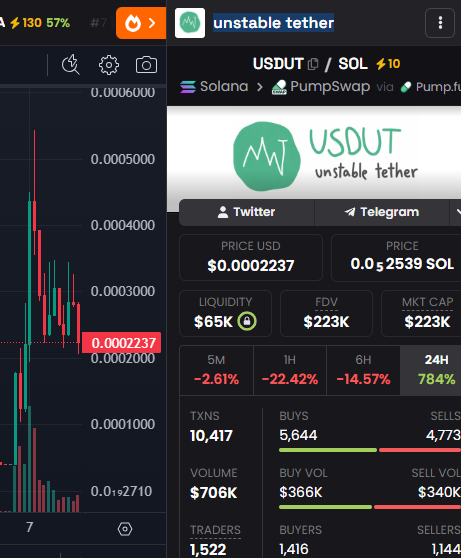The image size is (461, 558).
Task: Select the 5M timeframe tab
Action: click(x=216, y=370)
